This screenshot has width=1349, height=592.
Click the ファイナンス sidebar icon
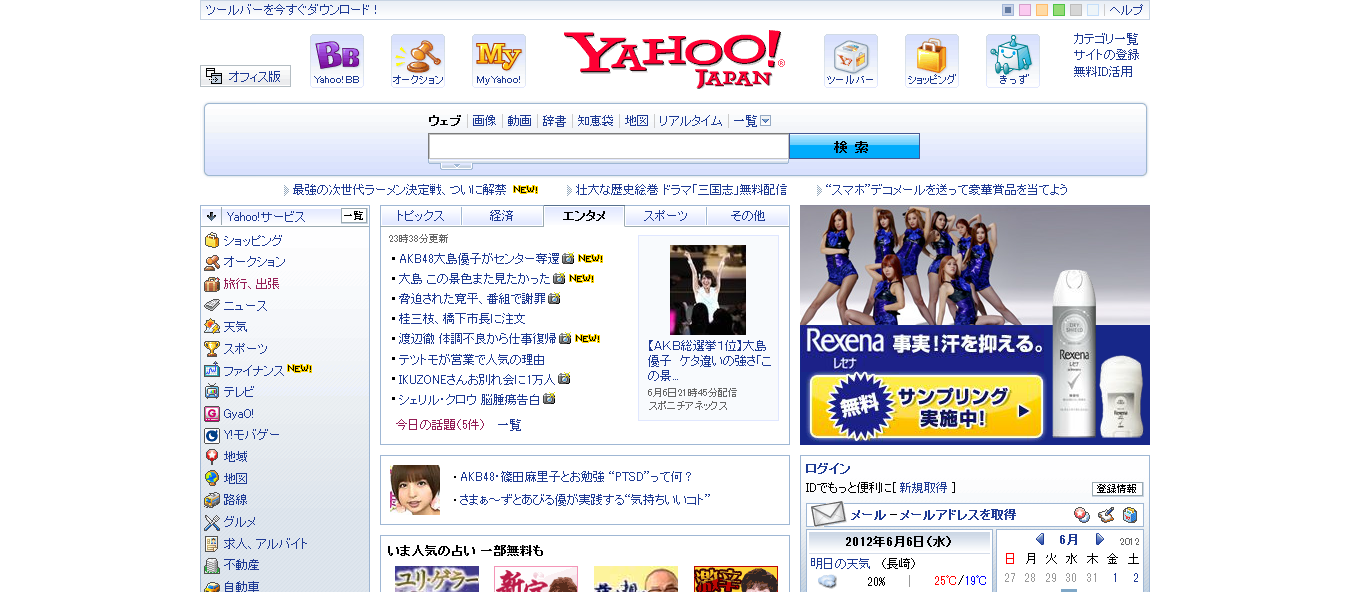tap(212, 371)
